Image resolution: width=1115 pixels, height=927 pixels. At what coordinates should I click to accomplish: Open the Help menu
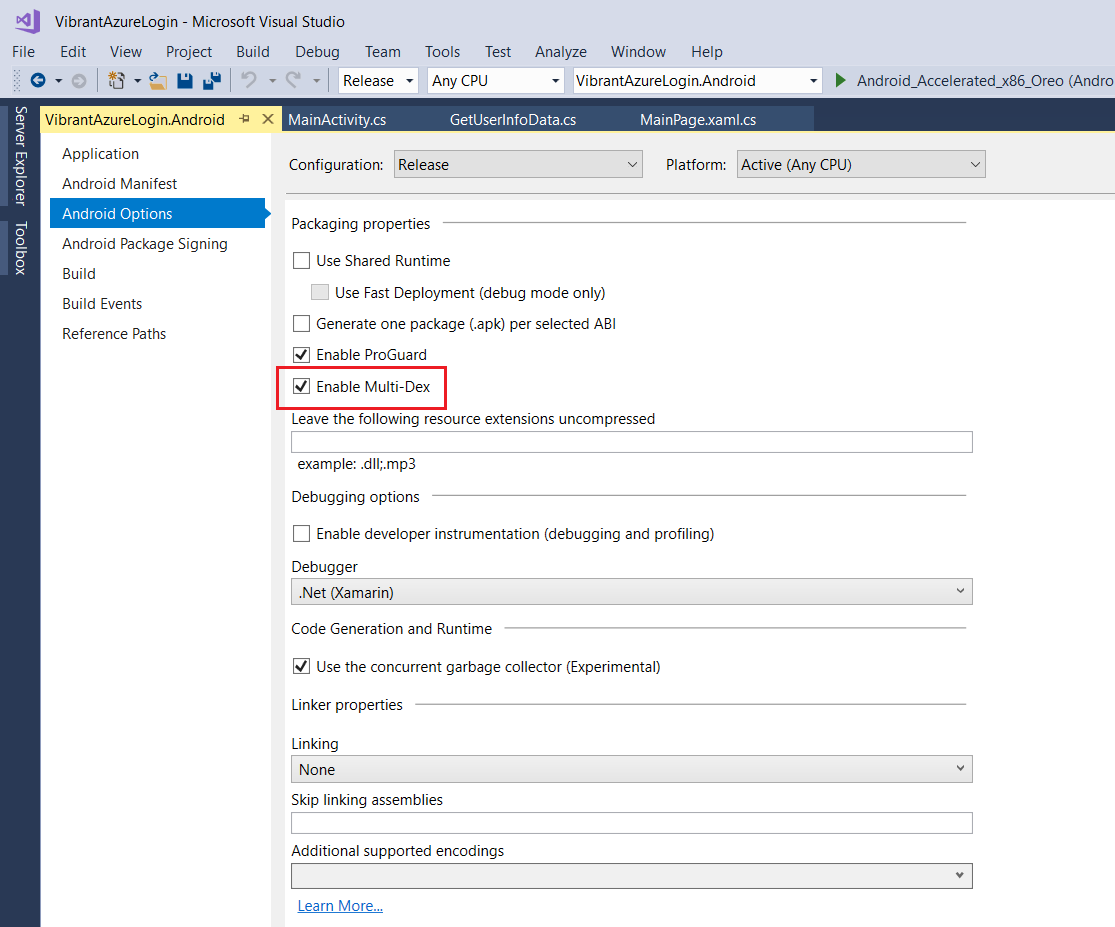pos(706,52)
